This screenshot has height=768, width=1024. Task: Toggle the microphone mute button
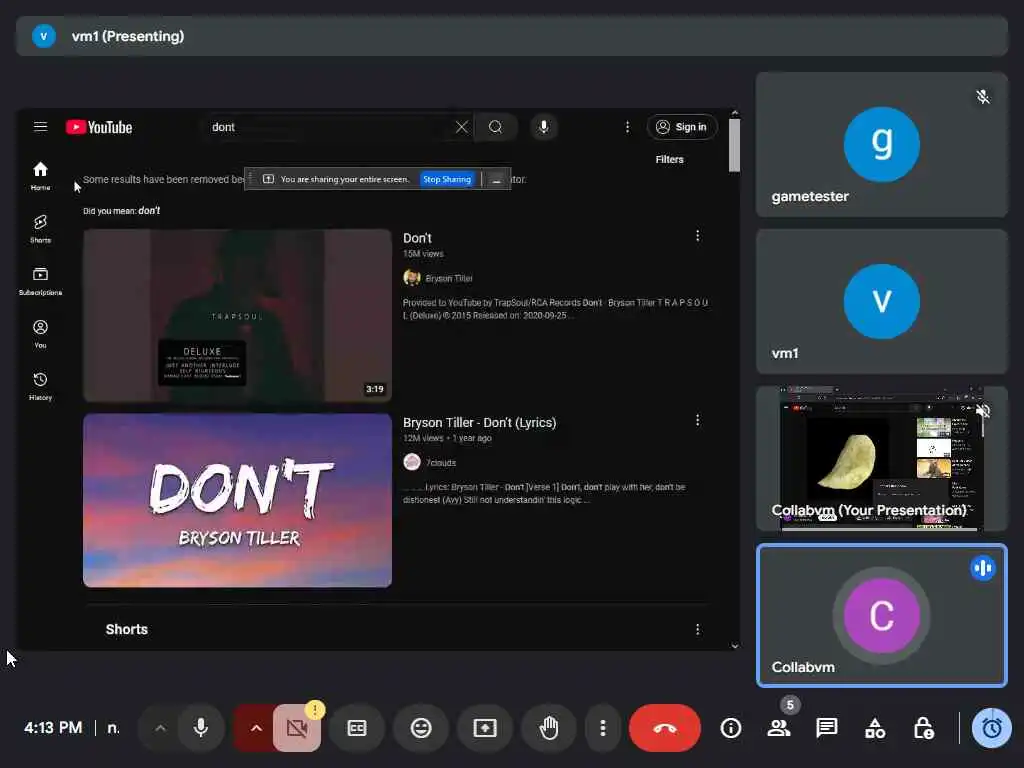(201, 728)
